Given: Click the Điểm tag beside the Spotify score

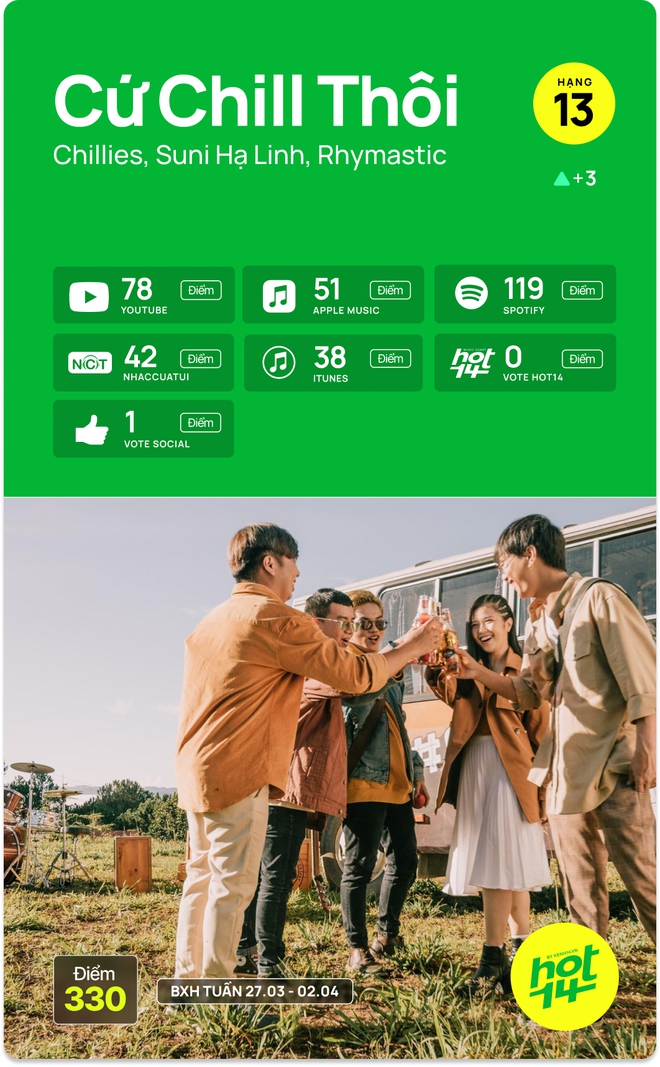Looking at the screenshot, I should pos(582,290).
